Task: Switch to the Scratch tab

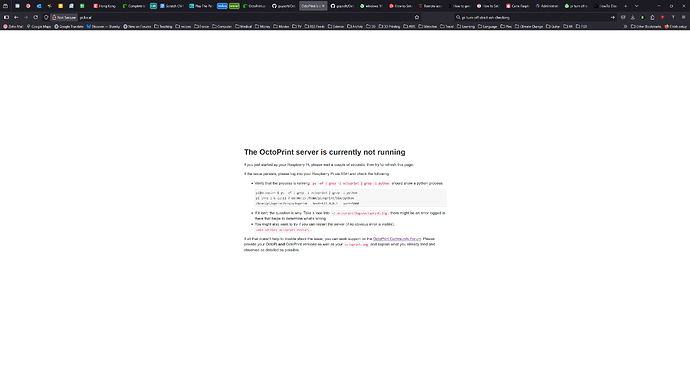Action: pyautogui.click(x=172, y=6)
